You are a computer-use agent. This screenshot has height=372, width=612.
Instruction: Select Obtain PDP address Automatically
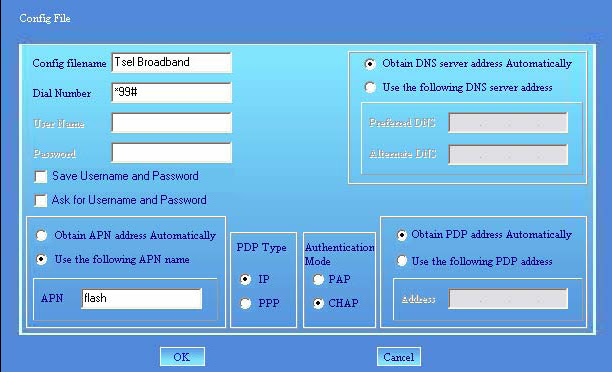pos(402,235)
